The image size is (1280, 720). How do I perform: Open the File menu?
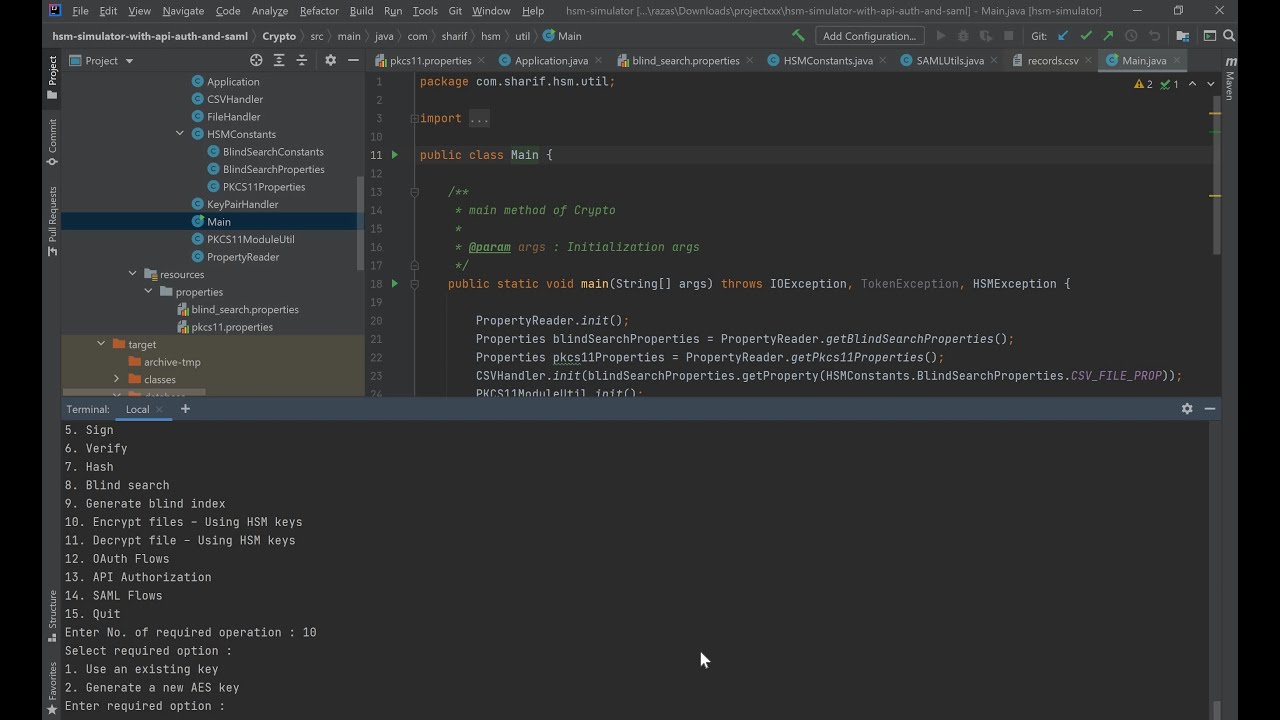pos(80,10)
